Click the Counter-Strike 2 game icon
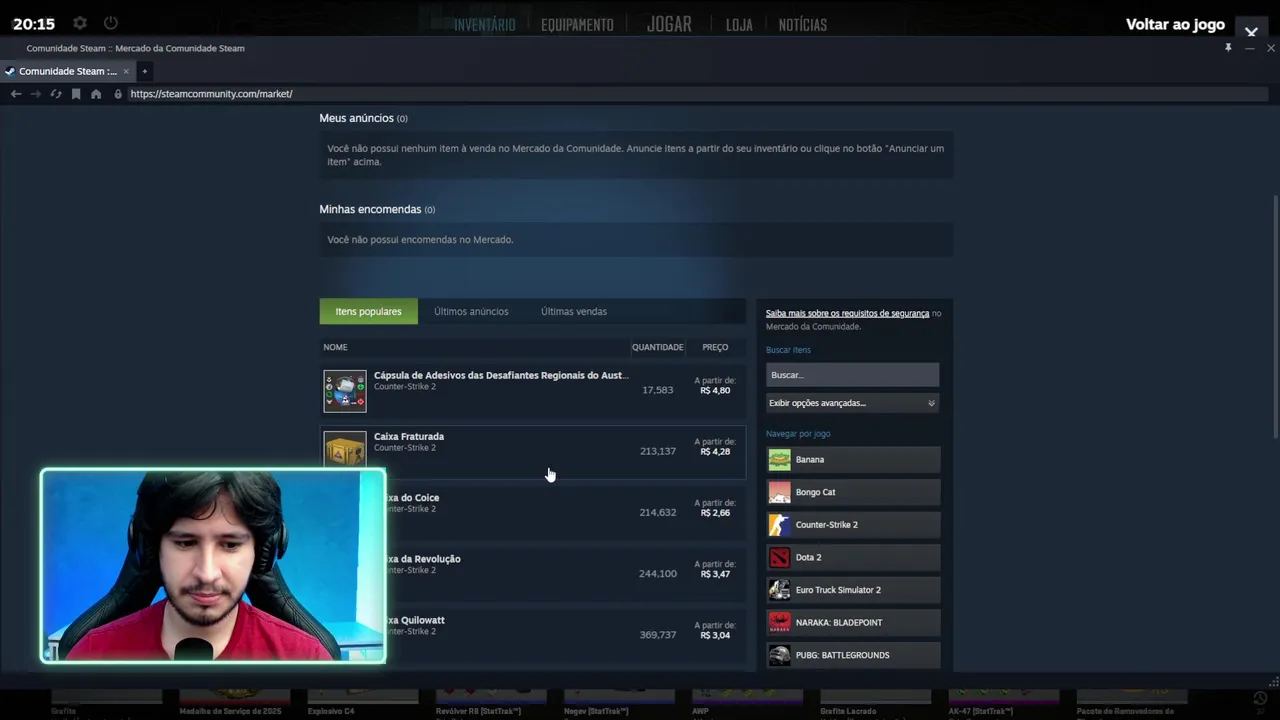Viewport: 1280px width, 720px height. 779,525
